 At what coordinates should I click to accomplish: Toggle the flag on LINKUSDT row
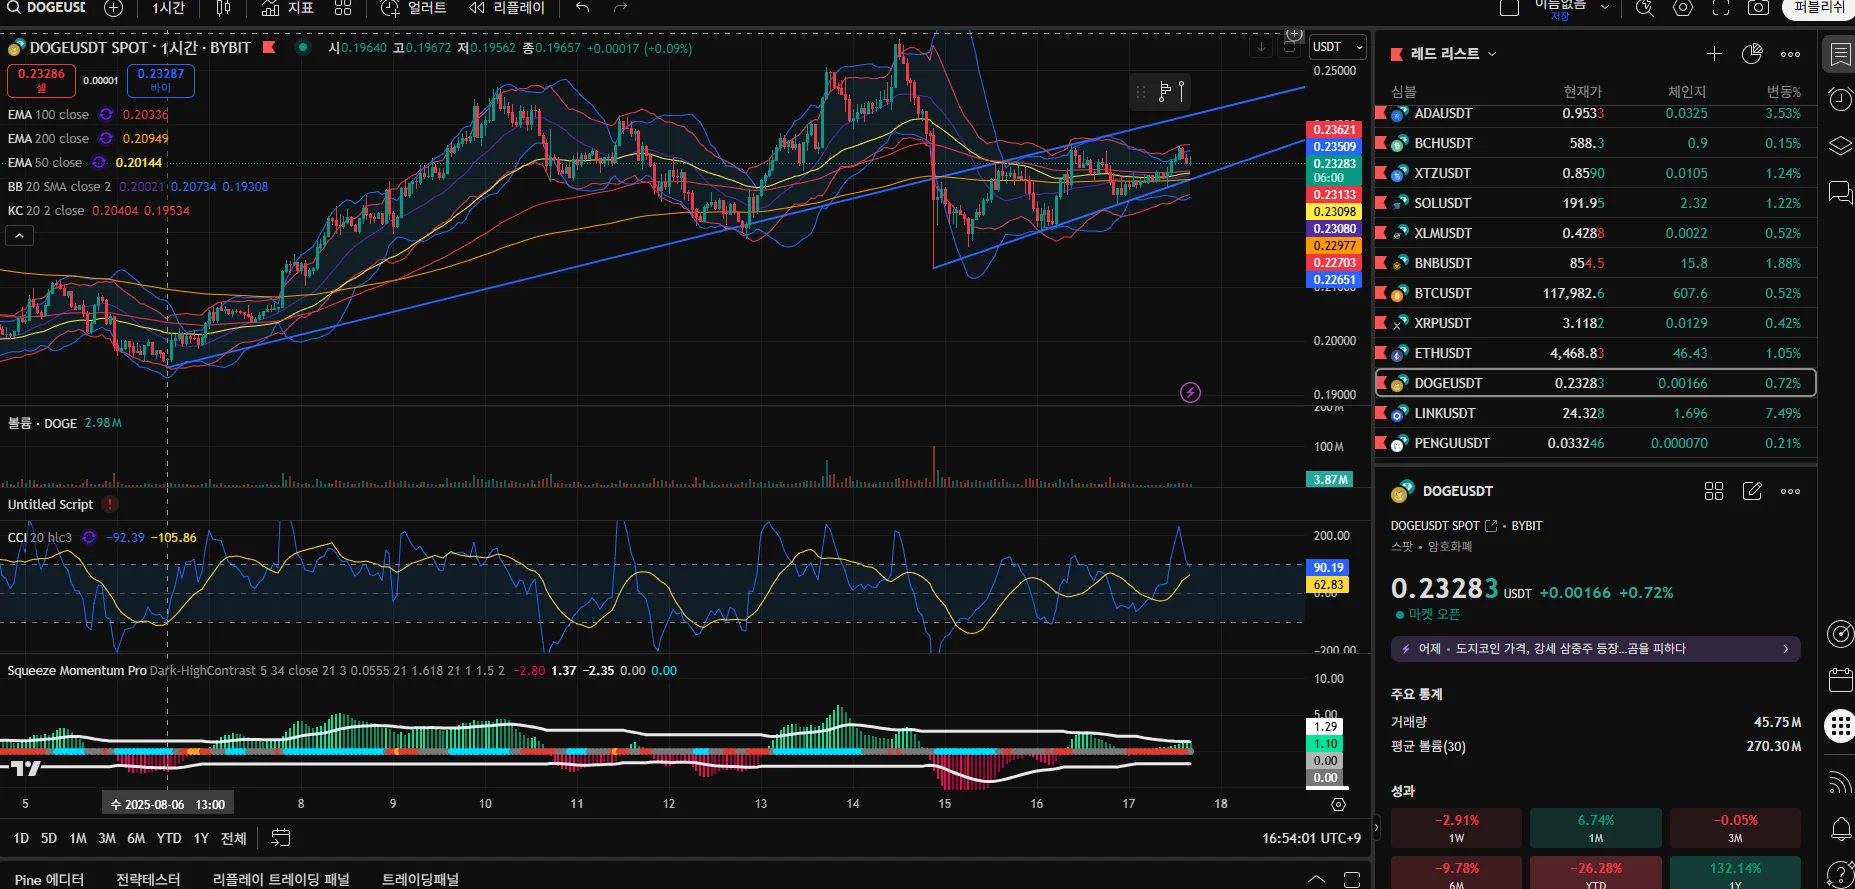[x=1382, y=413]
